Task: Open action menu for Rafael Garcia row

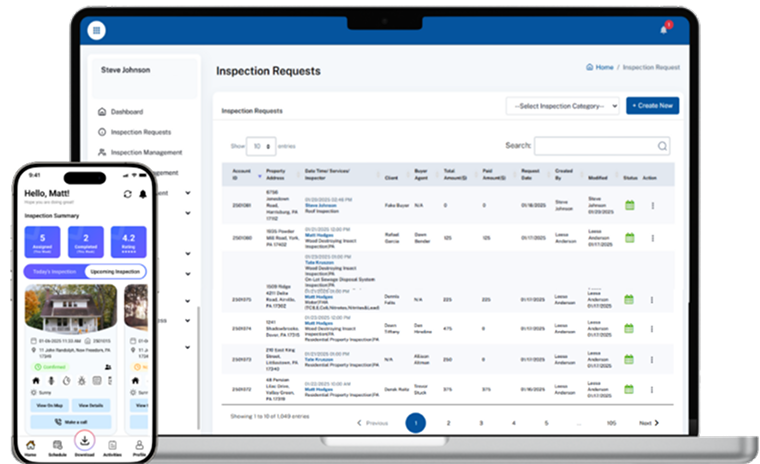Action: [652, 238]
